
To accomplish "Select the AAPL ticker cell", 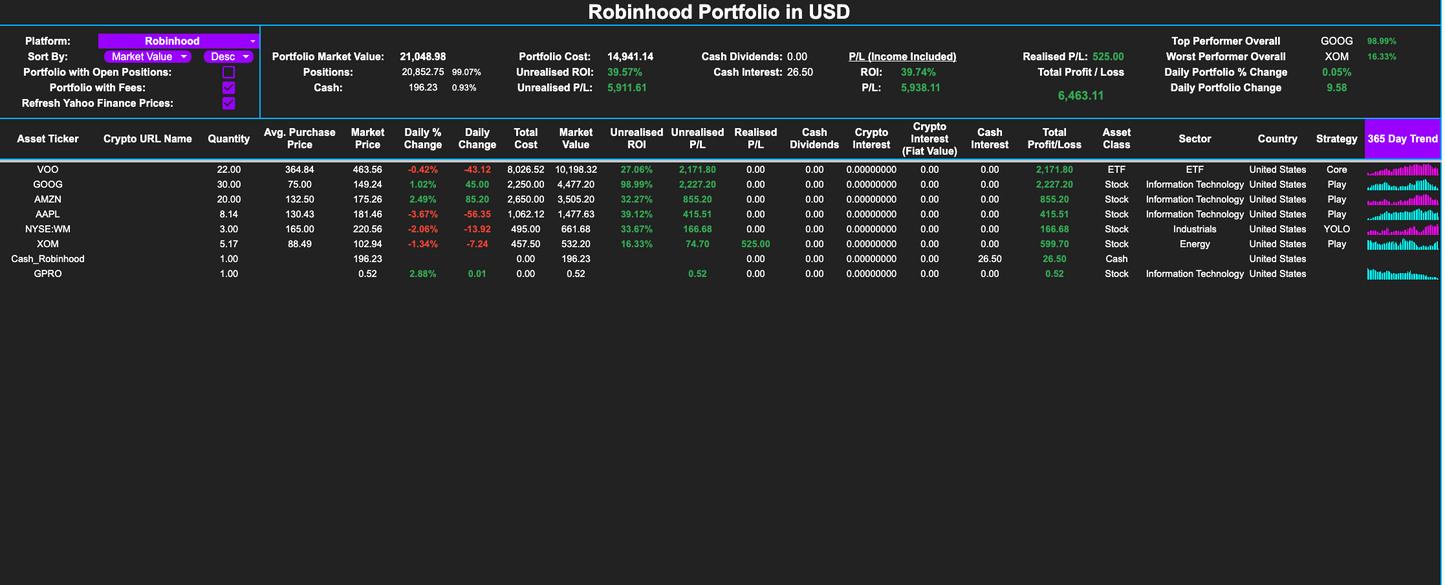I will coord(48,214).
